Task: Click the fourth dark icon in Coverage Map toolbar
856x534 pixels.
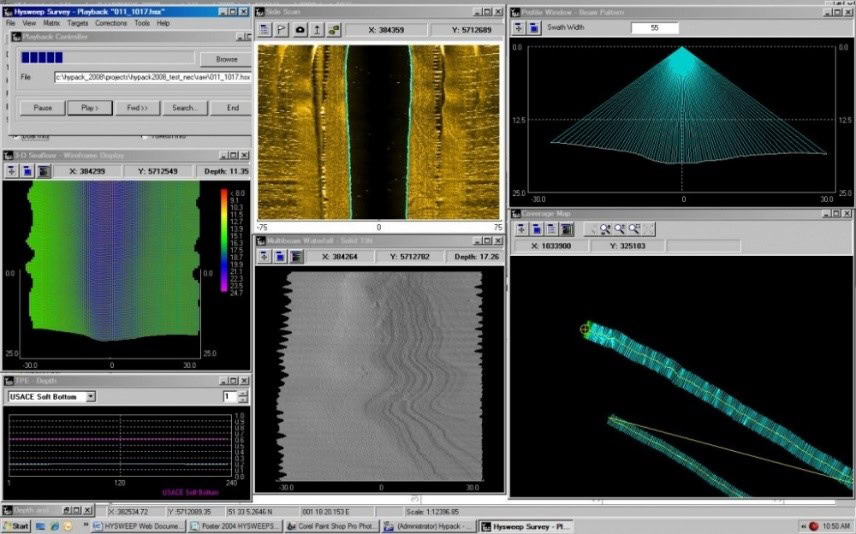Action: click(x=567, y=229)
